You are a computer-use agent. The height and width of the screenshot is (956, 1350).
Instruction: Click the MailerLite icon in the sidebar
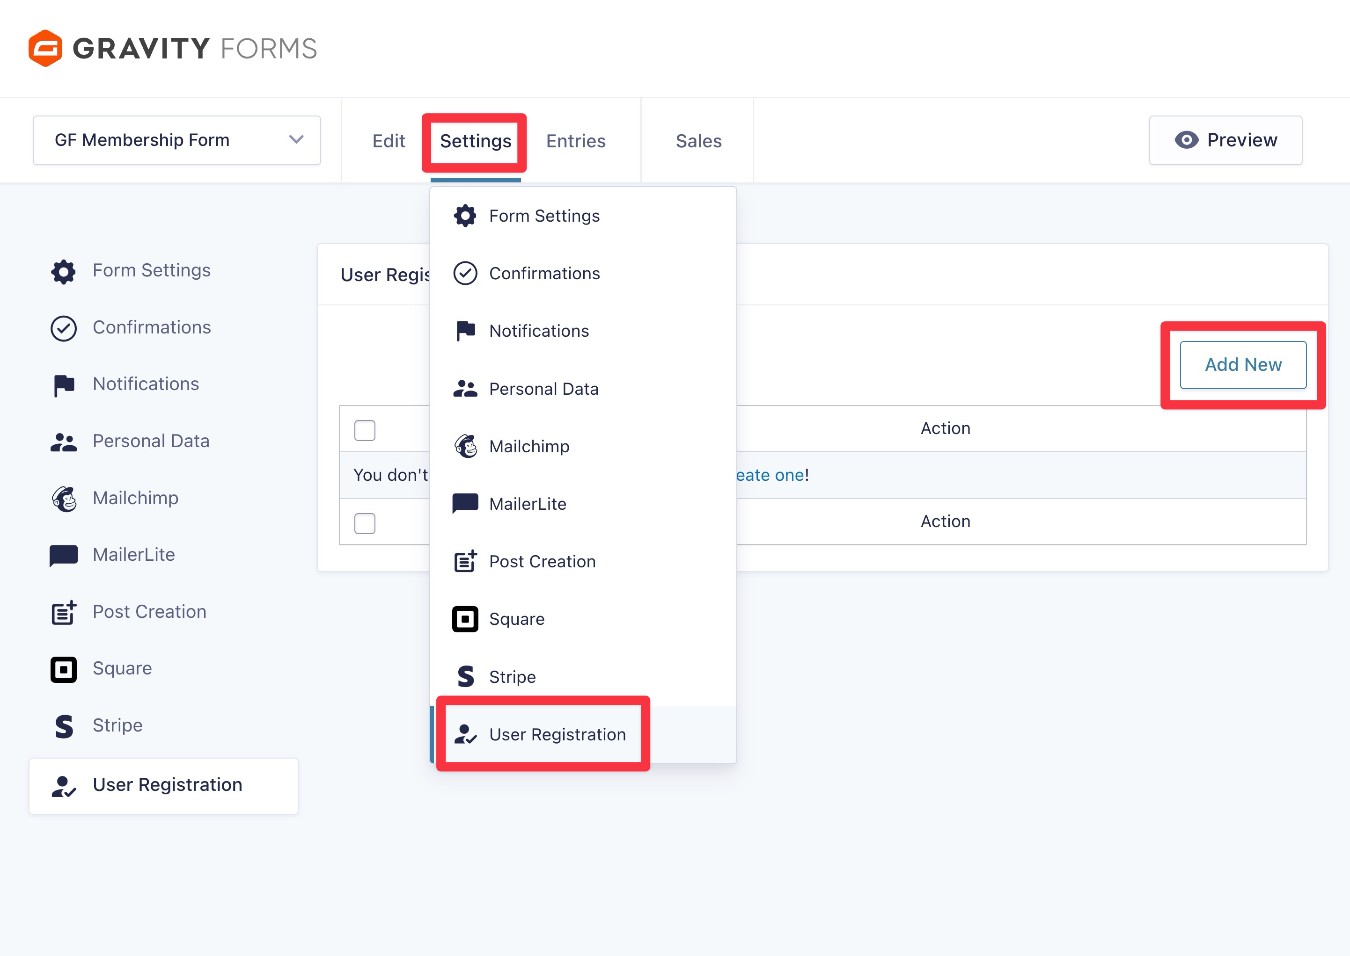pos(63,555)
